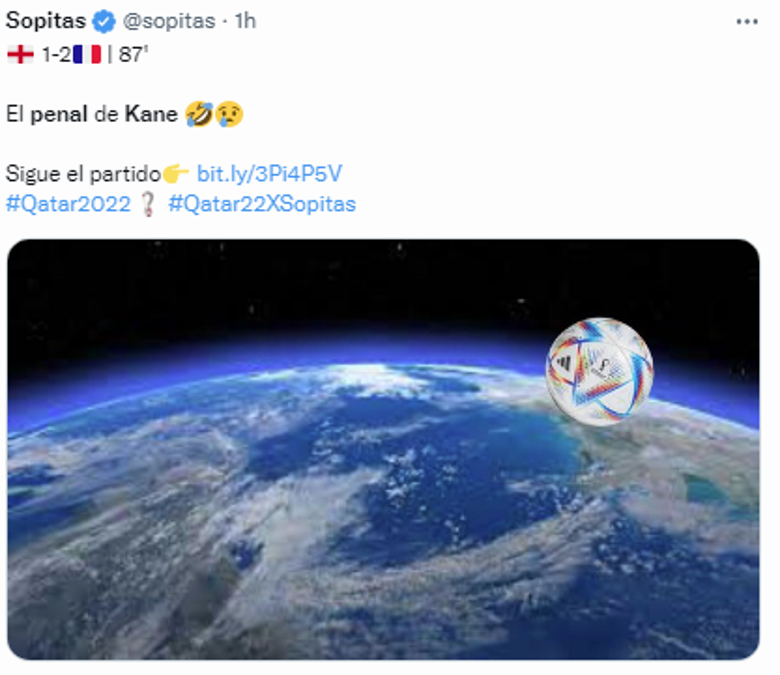Open the tweet's more options menu
Screen dimensions: 780x675
(746, 21)
